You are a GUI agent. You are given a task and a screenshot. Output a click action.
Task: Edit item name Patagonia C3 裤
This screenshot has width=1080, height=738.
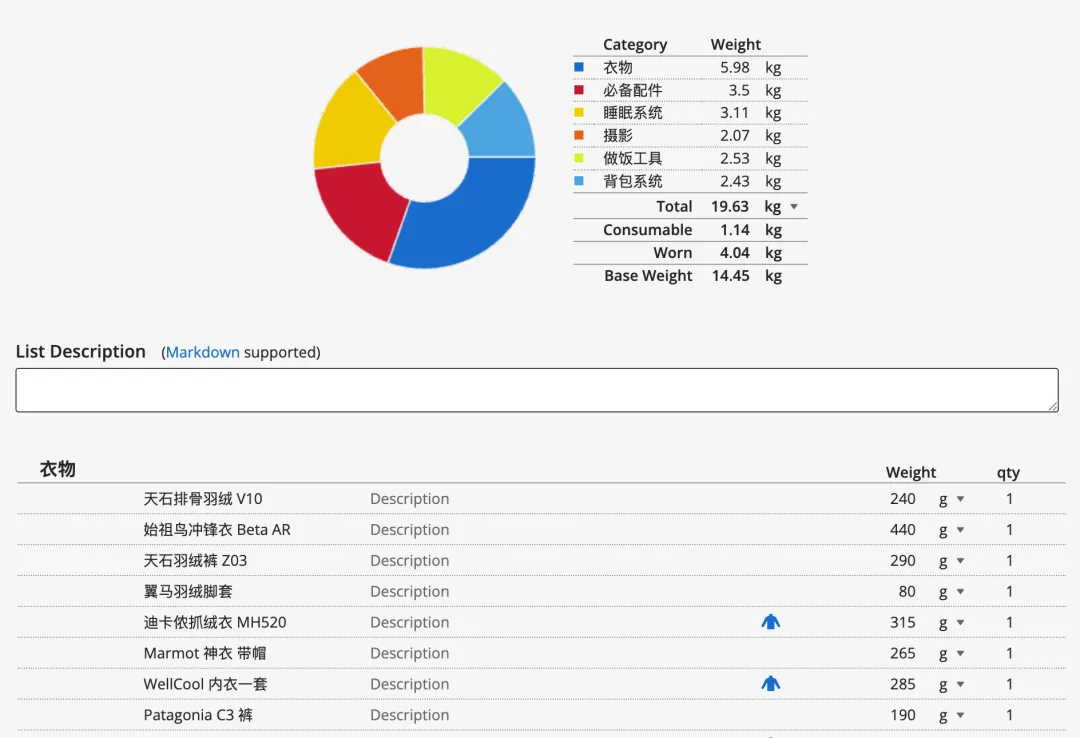pos(198,716)
